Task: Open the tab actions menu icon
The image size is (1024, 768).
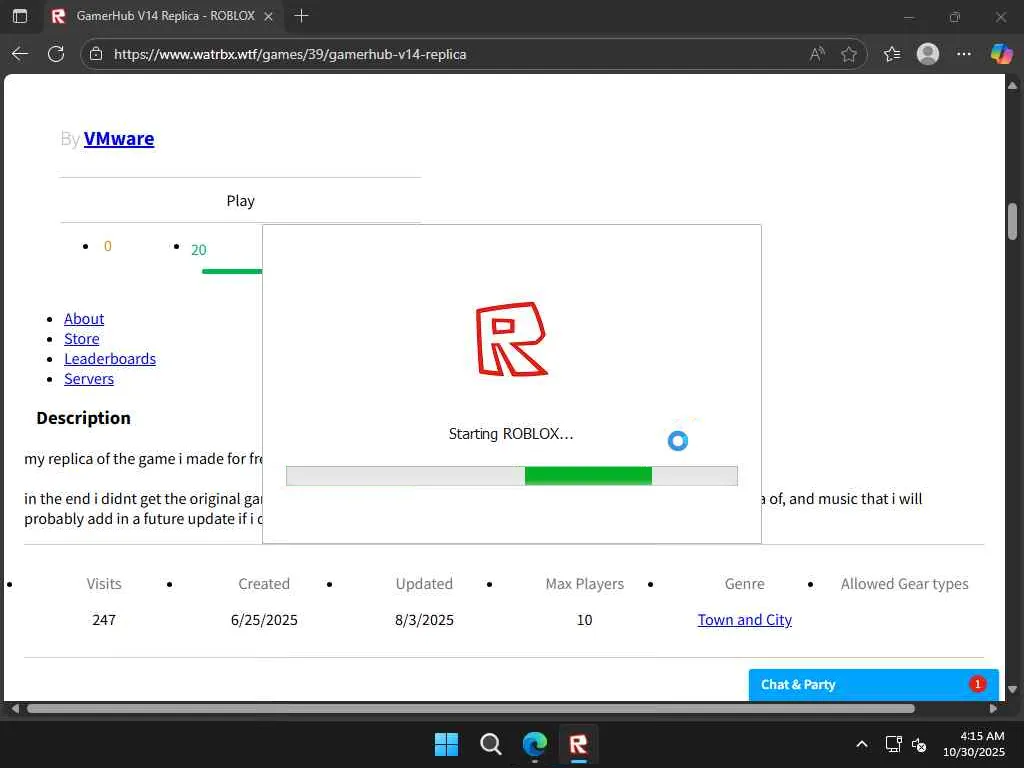Action: tap(20, 16)
